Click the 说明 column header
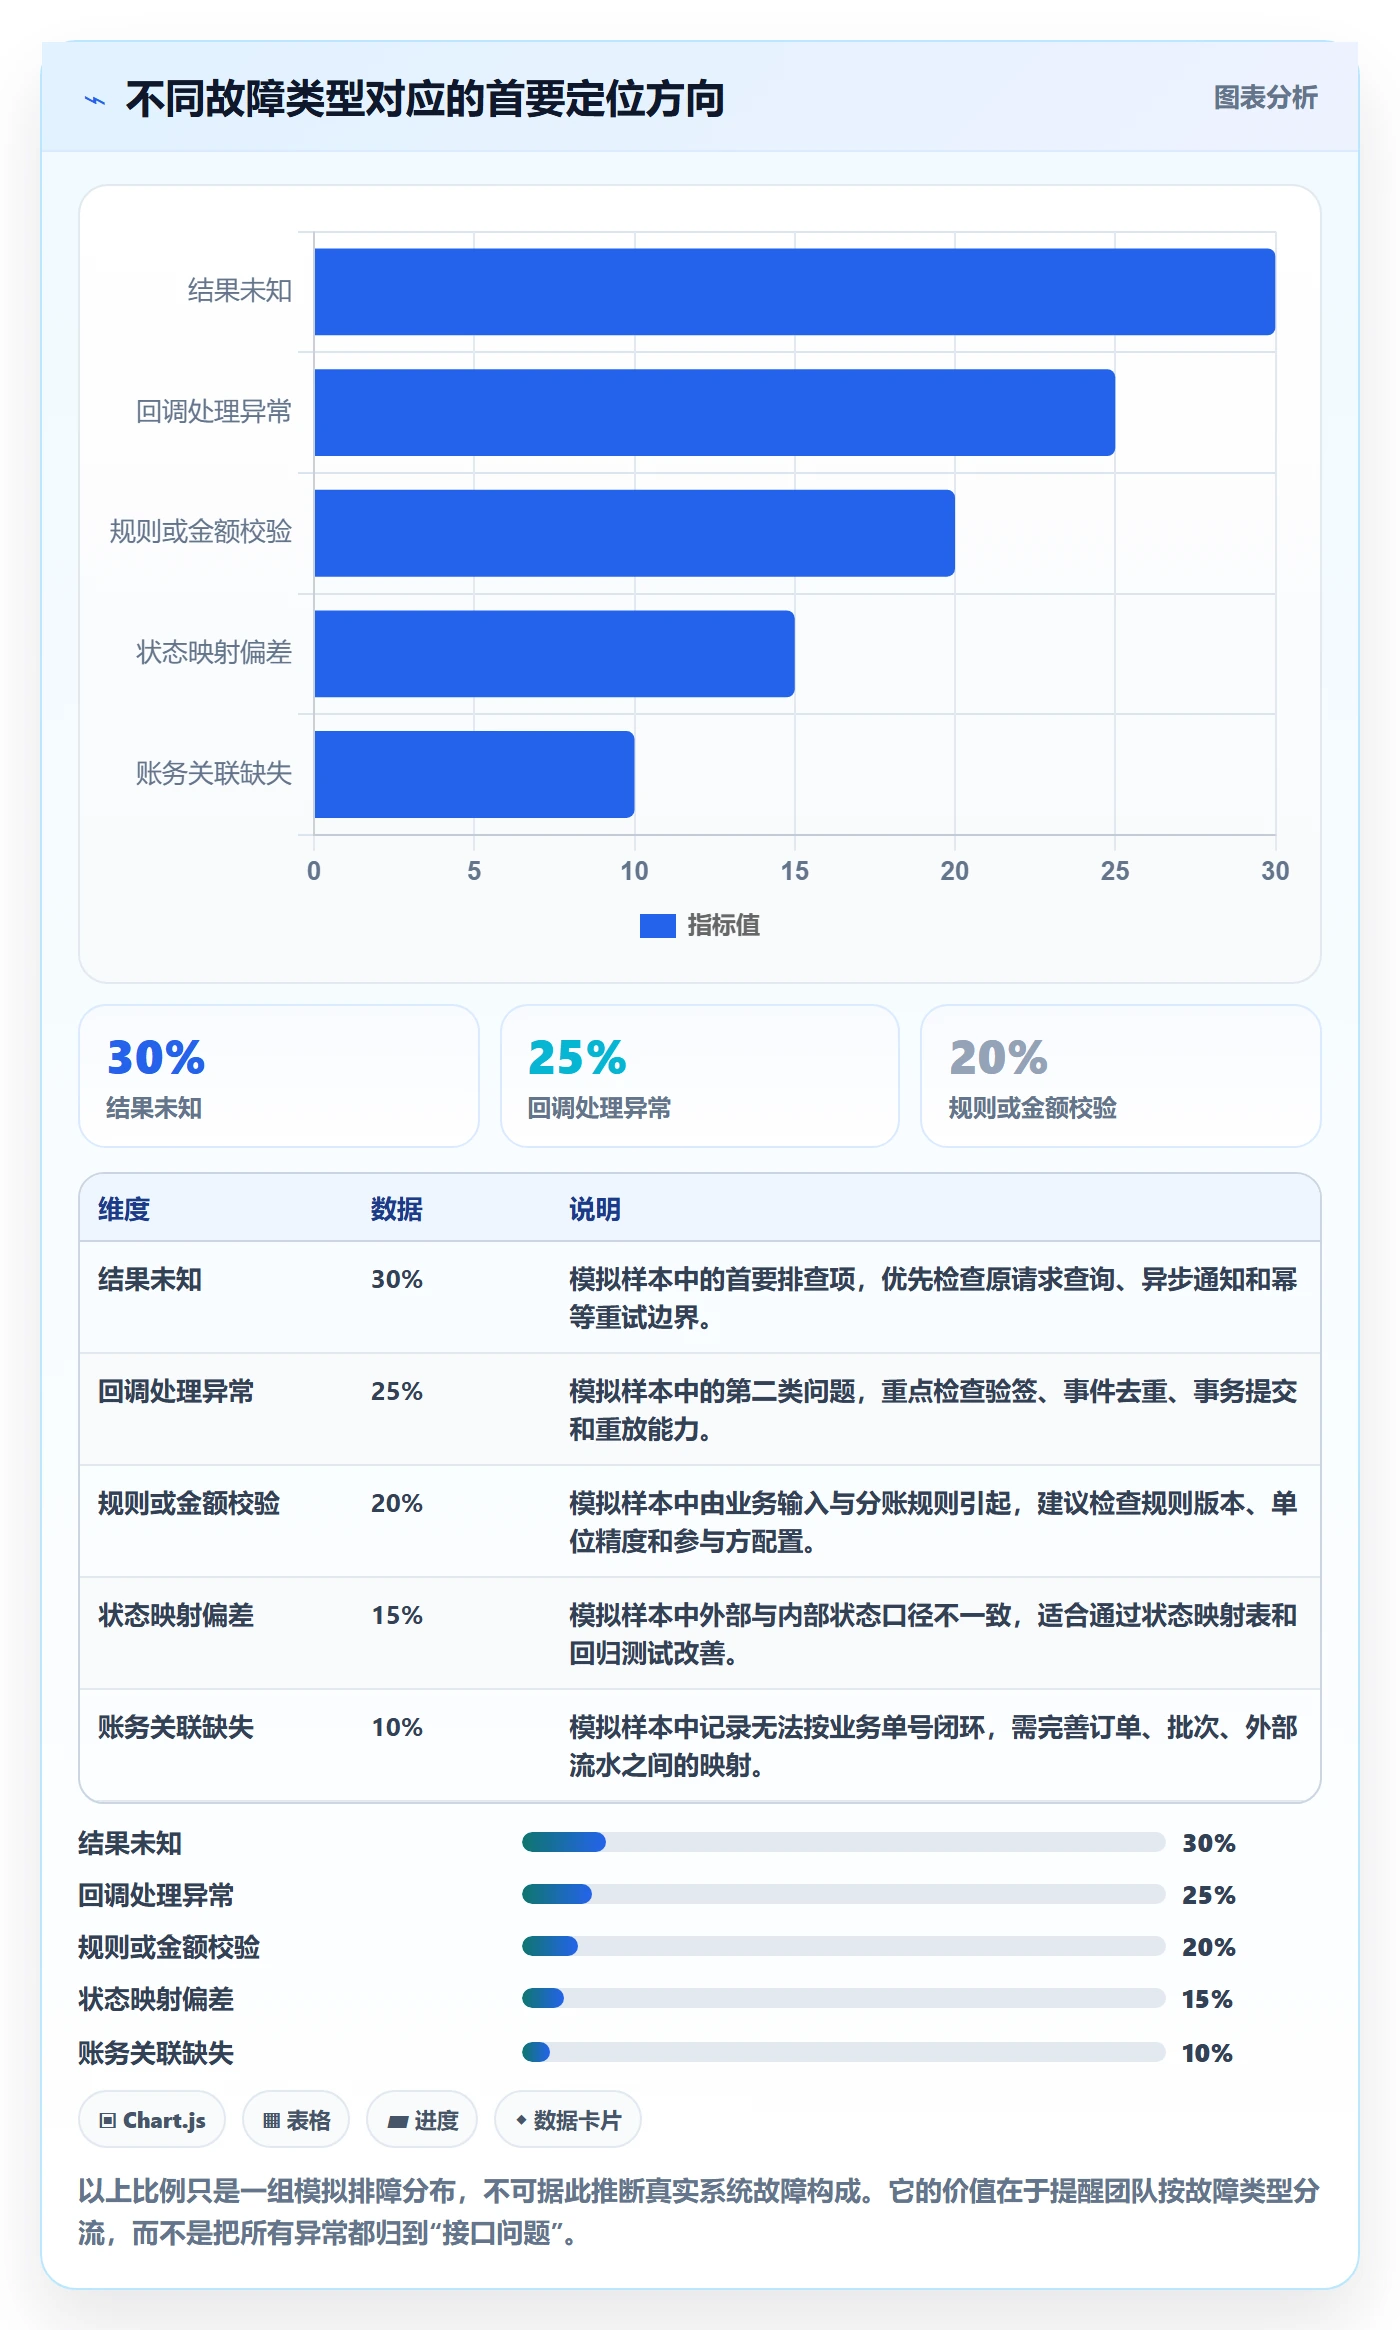 tap(595, 1209)
